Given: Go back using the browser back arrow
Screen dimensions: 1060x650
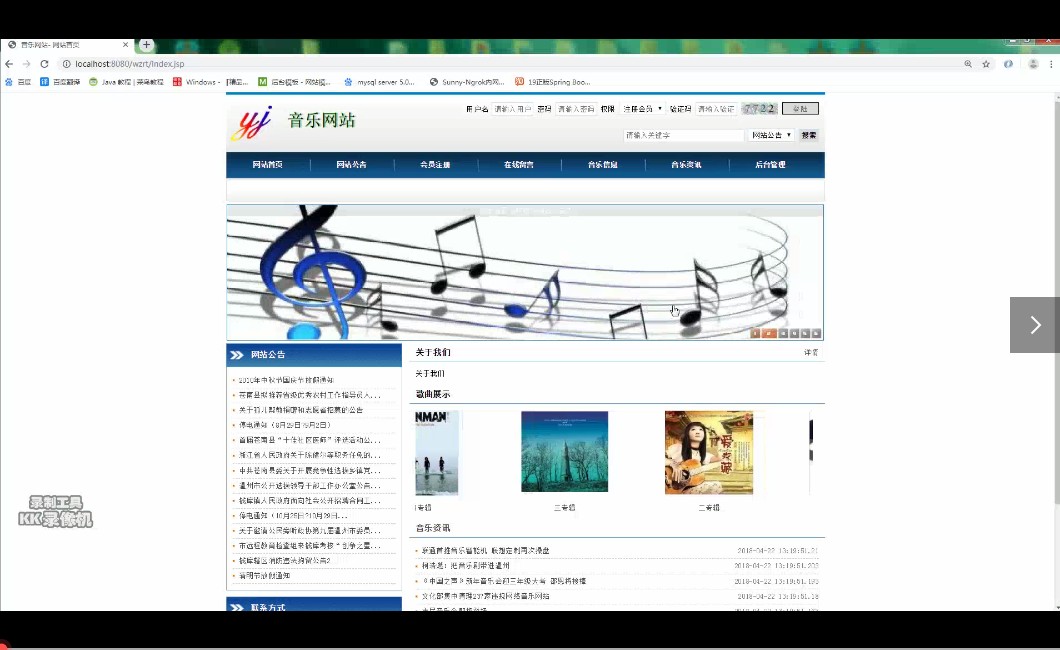Looking at the screenshot, I should coord(9,64).
